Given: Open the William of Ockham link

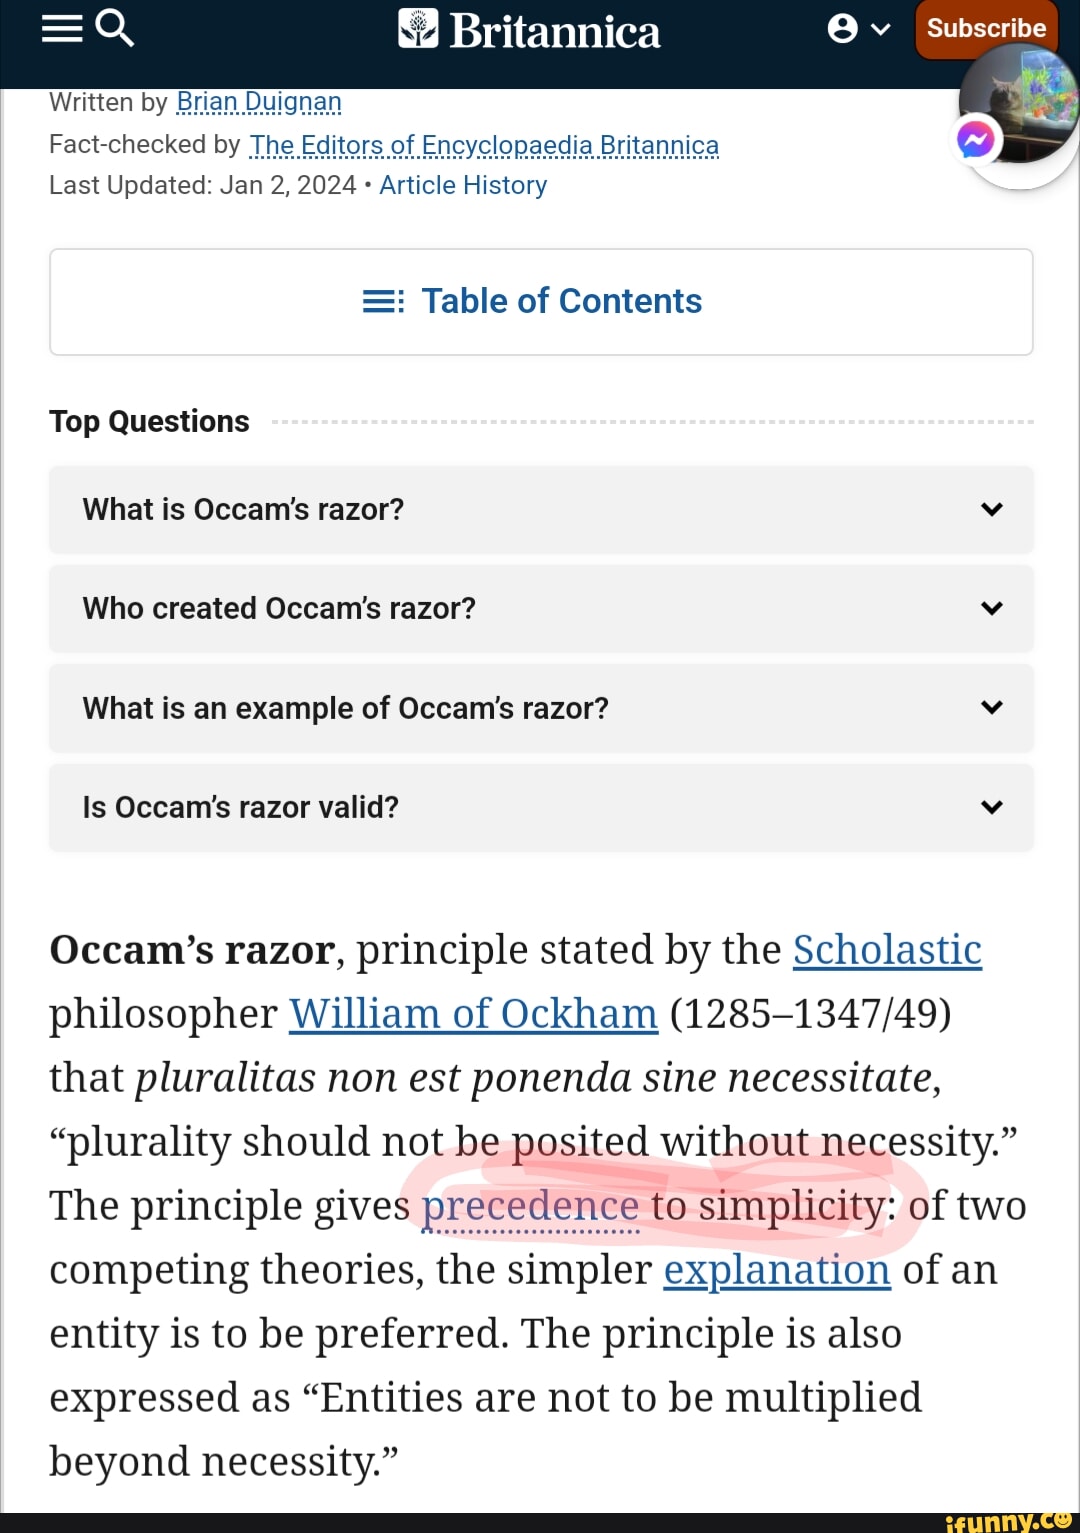Looking at the screenshot, I should pyautogui.click(x=471, y=1013).
